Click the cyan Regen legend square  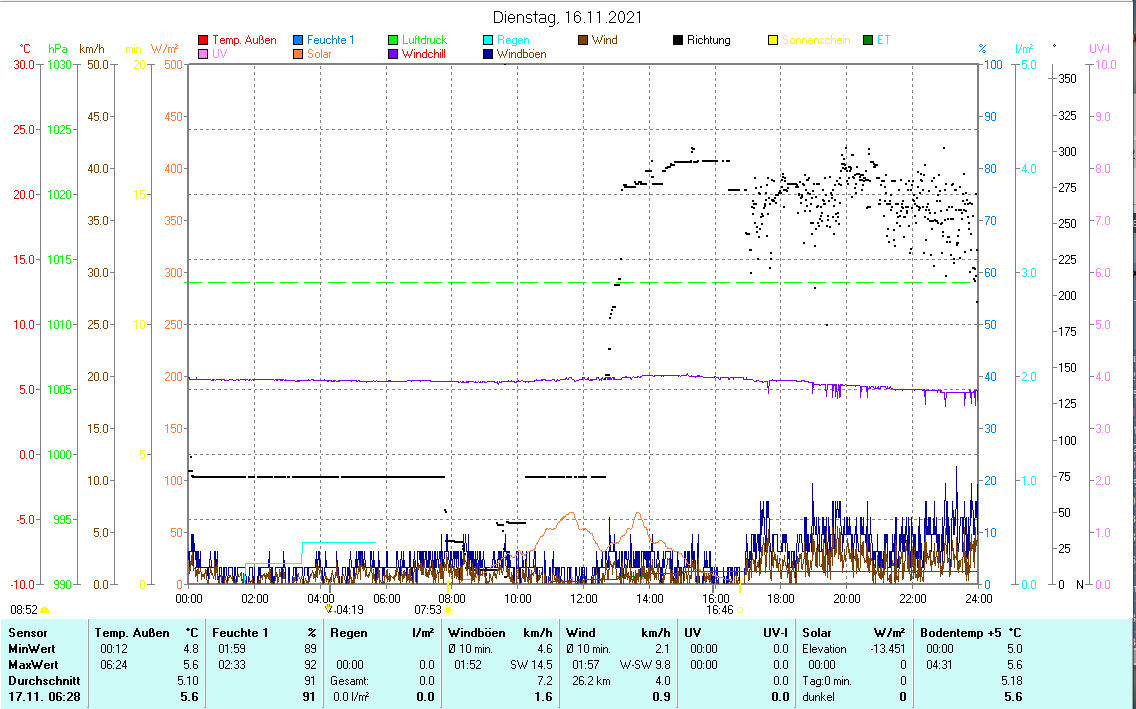(488, 41)
